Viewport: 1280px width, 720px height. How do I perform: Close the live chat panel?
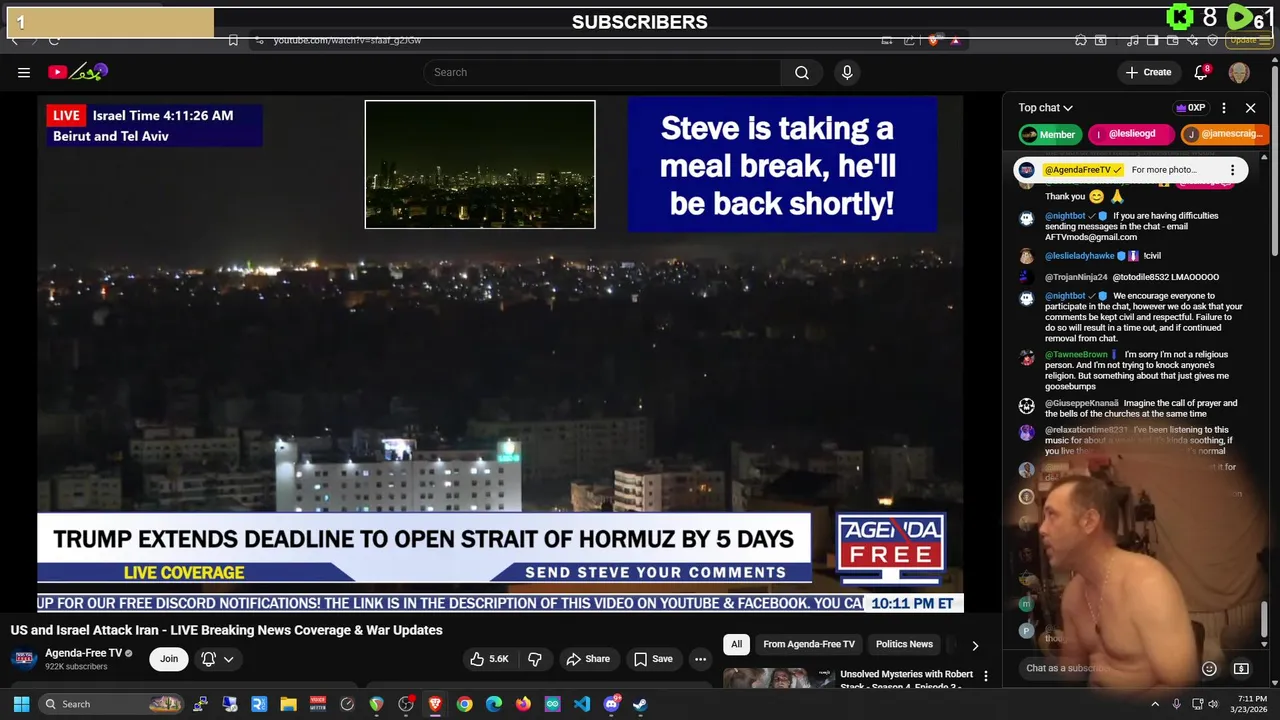pyautogui.click(x=1250, y=108)
